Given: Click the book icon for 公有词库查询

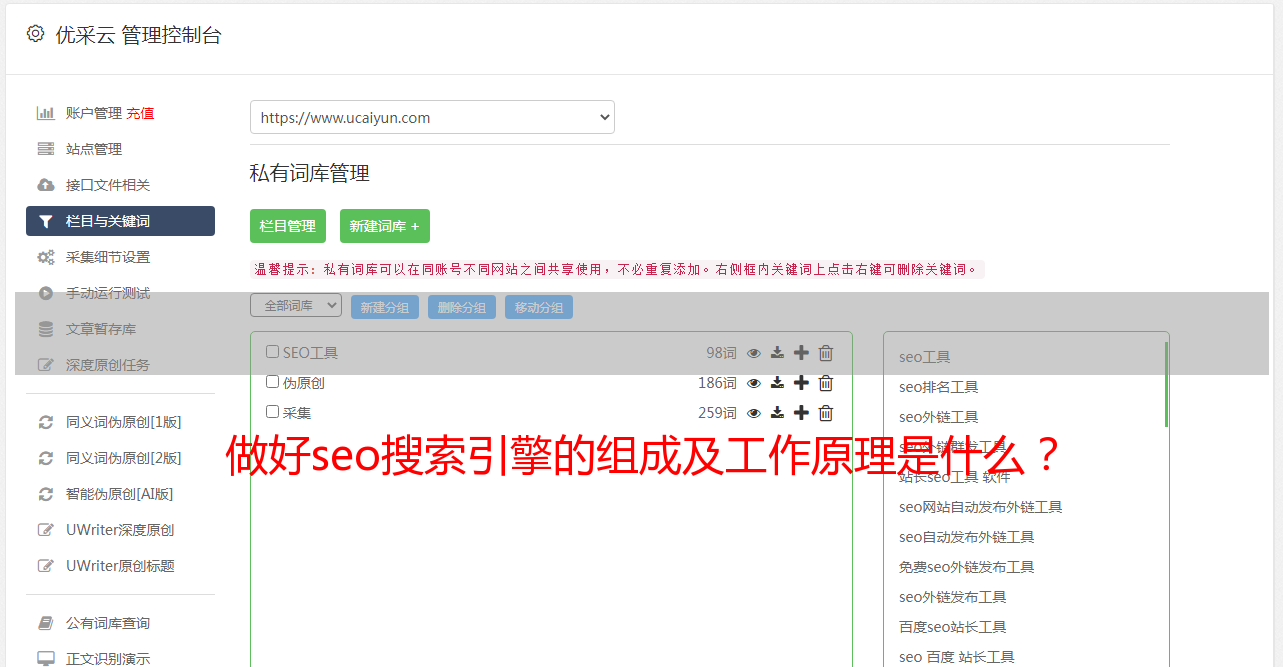Looking at the screenshot, I should pyautogui.click(x=46, y=623).
